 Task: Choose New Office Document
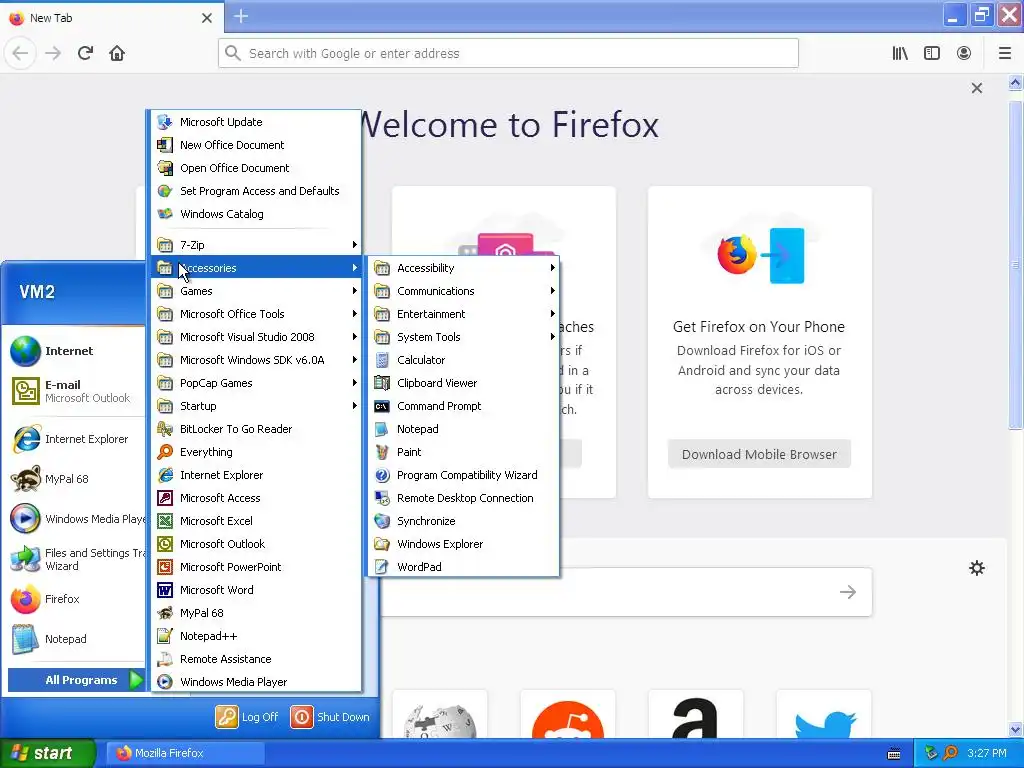[257, 145]
